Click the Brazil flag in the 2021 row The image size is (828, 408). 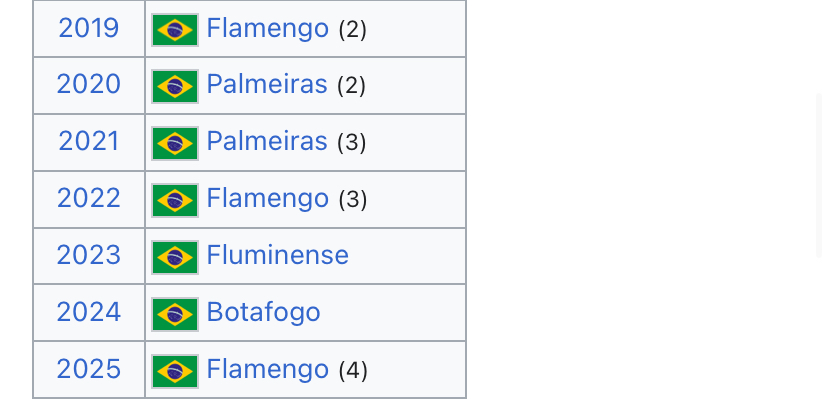(x=175, y=143)
